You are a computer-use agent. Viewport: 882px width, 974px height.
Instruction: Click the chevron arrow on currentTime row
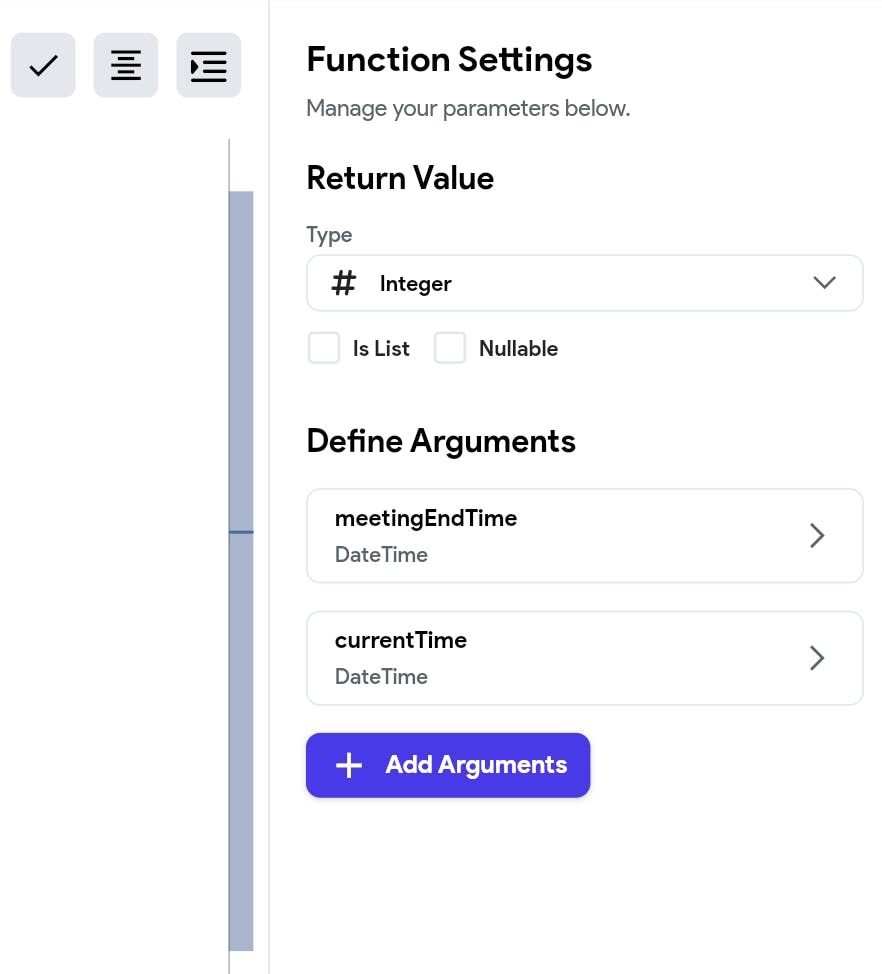click(817, 658)
